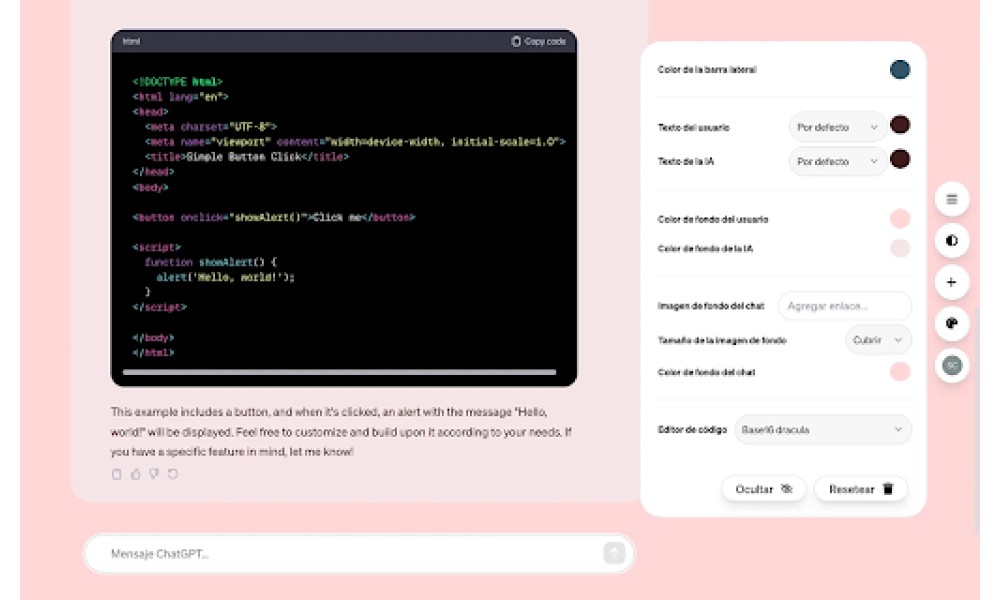Pick Color de fondo del usuario swatch
The image size is (1000, 600).
coord(900,219)
